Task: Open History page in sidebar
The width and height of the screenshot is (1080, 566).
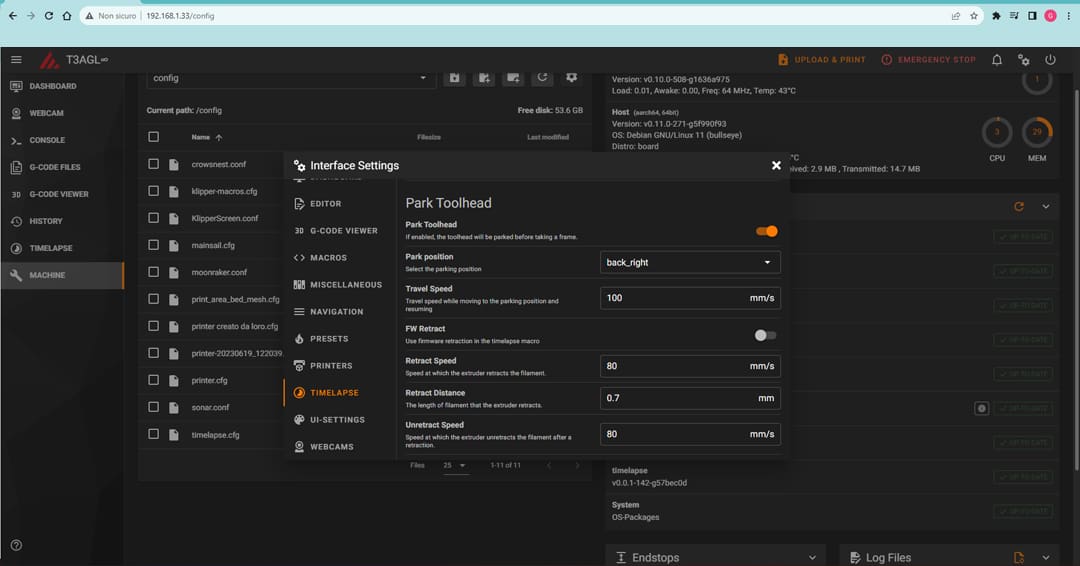Action: click(62, 221)
